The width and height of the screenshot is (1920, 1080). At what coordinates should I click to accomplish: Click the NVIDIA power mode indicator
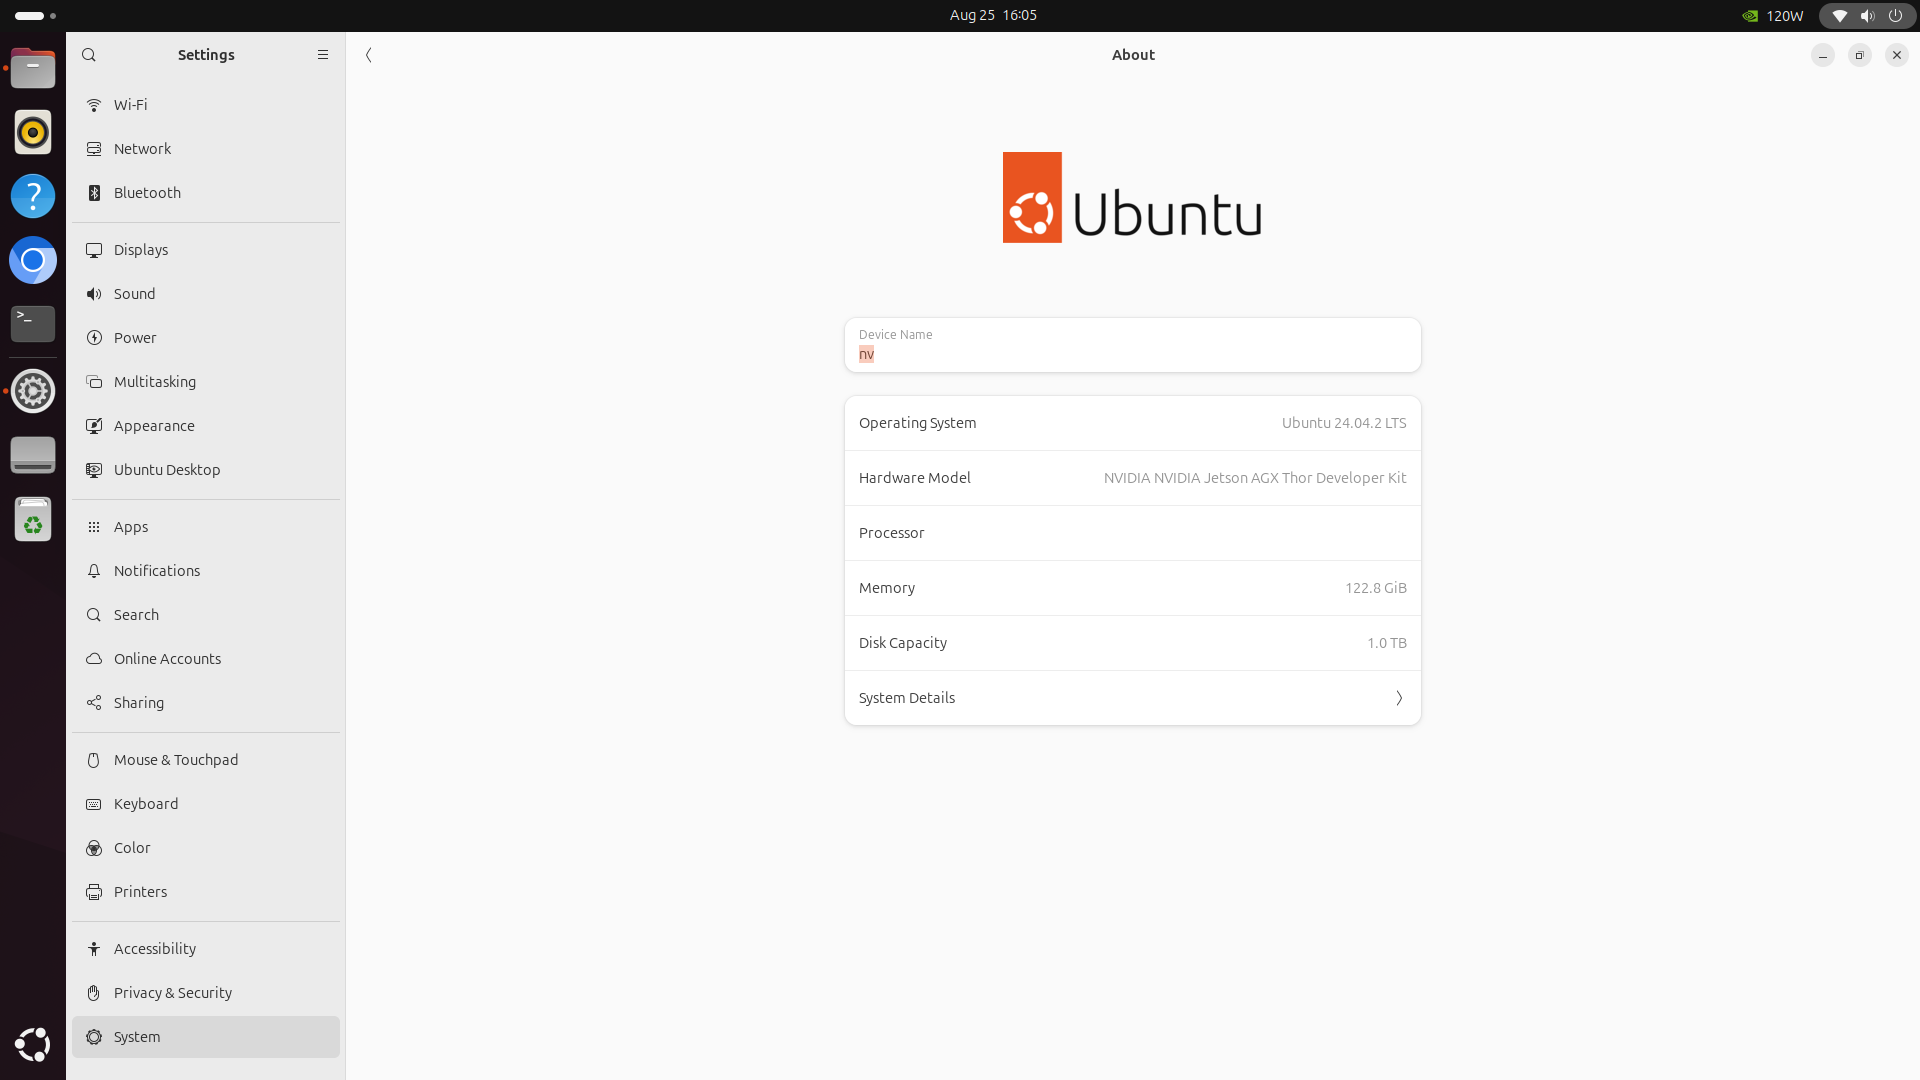(x=1773, y=16)
